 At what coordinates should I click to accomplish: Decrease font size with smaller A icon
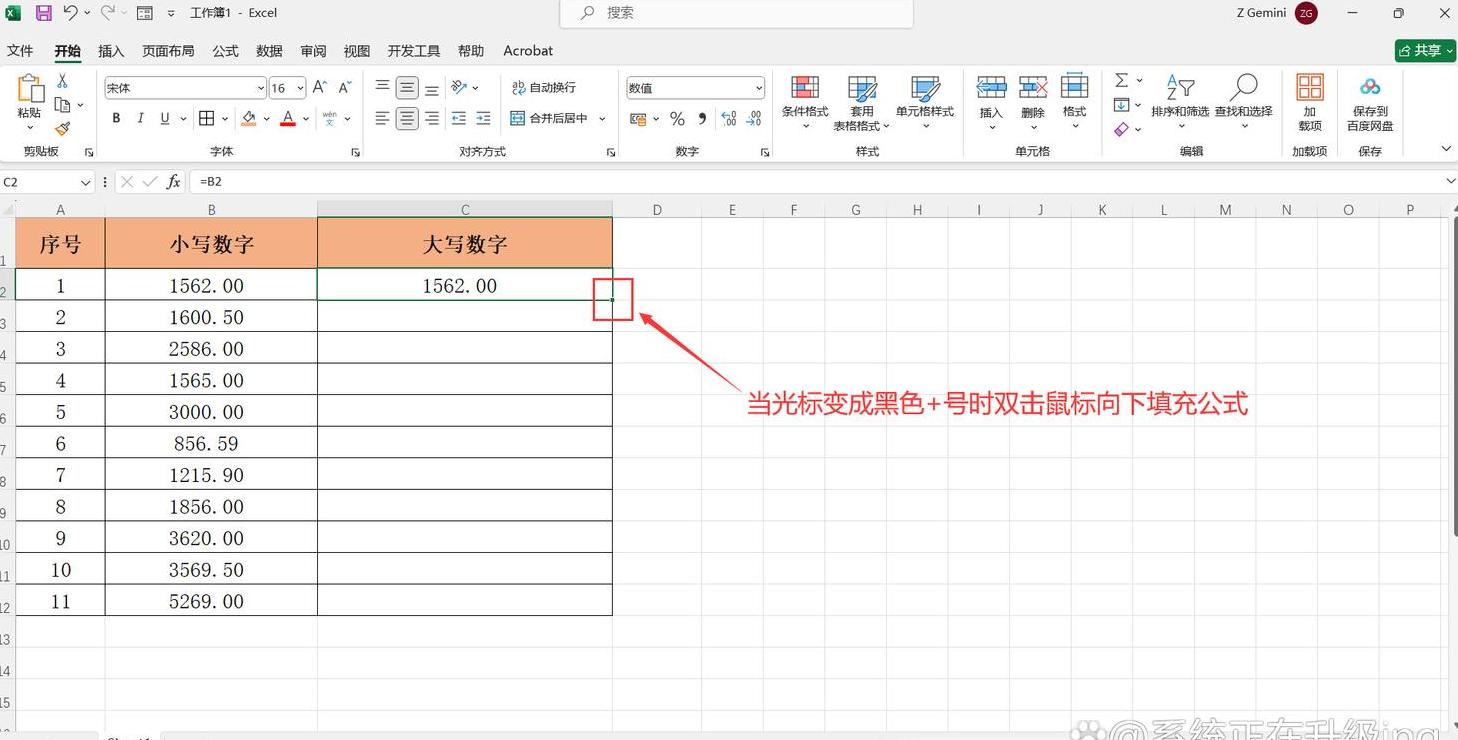click(345, 88)
